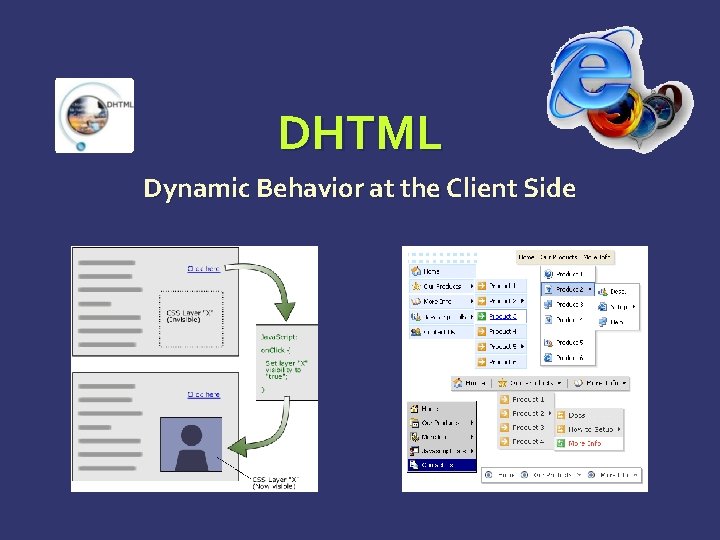Select Product 3 in the white dropdown menu
This screenshot has width=720, height=540.
tap(568, 304)
